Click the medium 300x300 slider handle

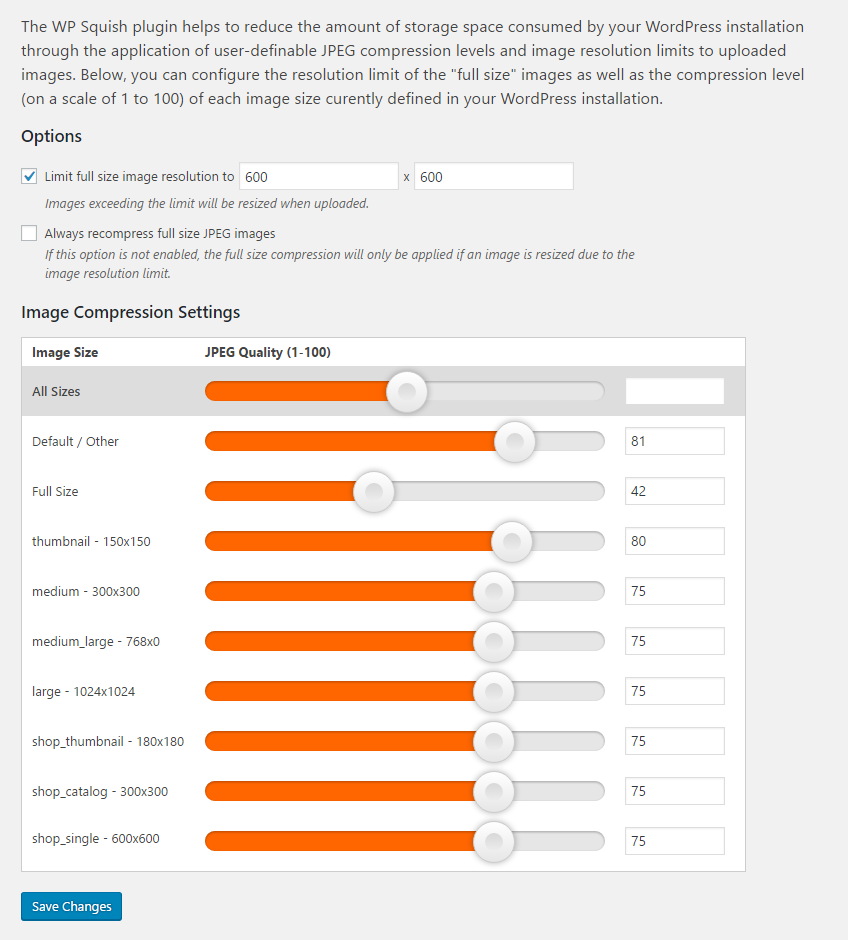click(493, 591)
